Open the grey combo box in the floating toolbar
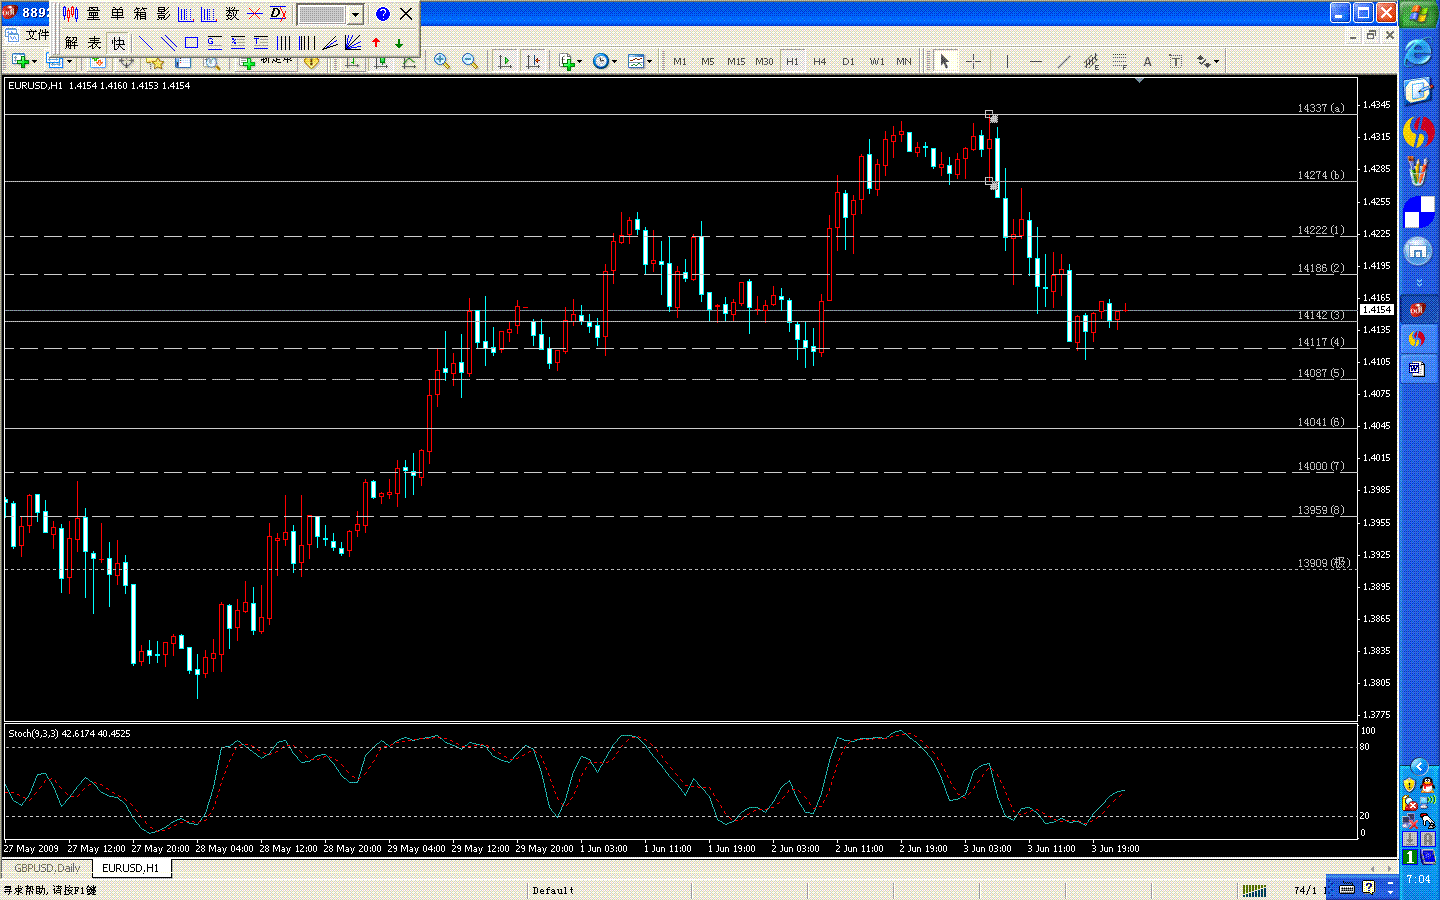 pyautogui.click(x=330, y=15)
